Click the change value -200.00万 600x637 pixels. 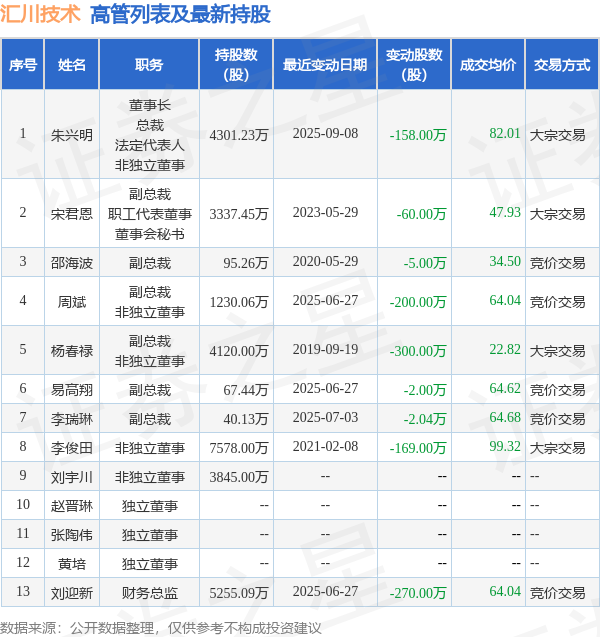418,302
